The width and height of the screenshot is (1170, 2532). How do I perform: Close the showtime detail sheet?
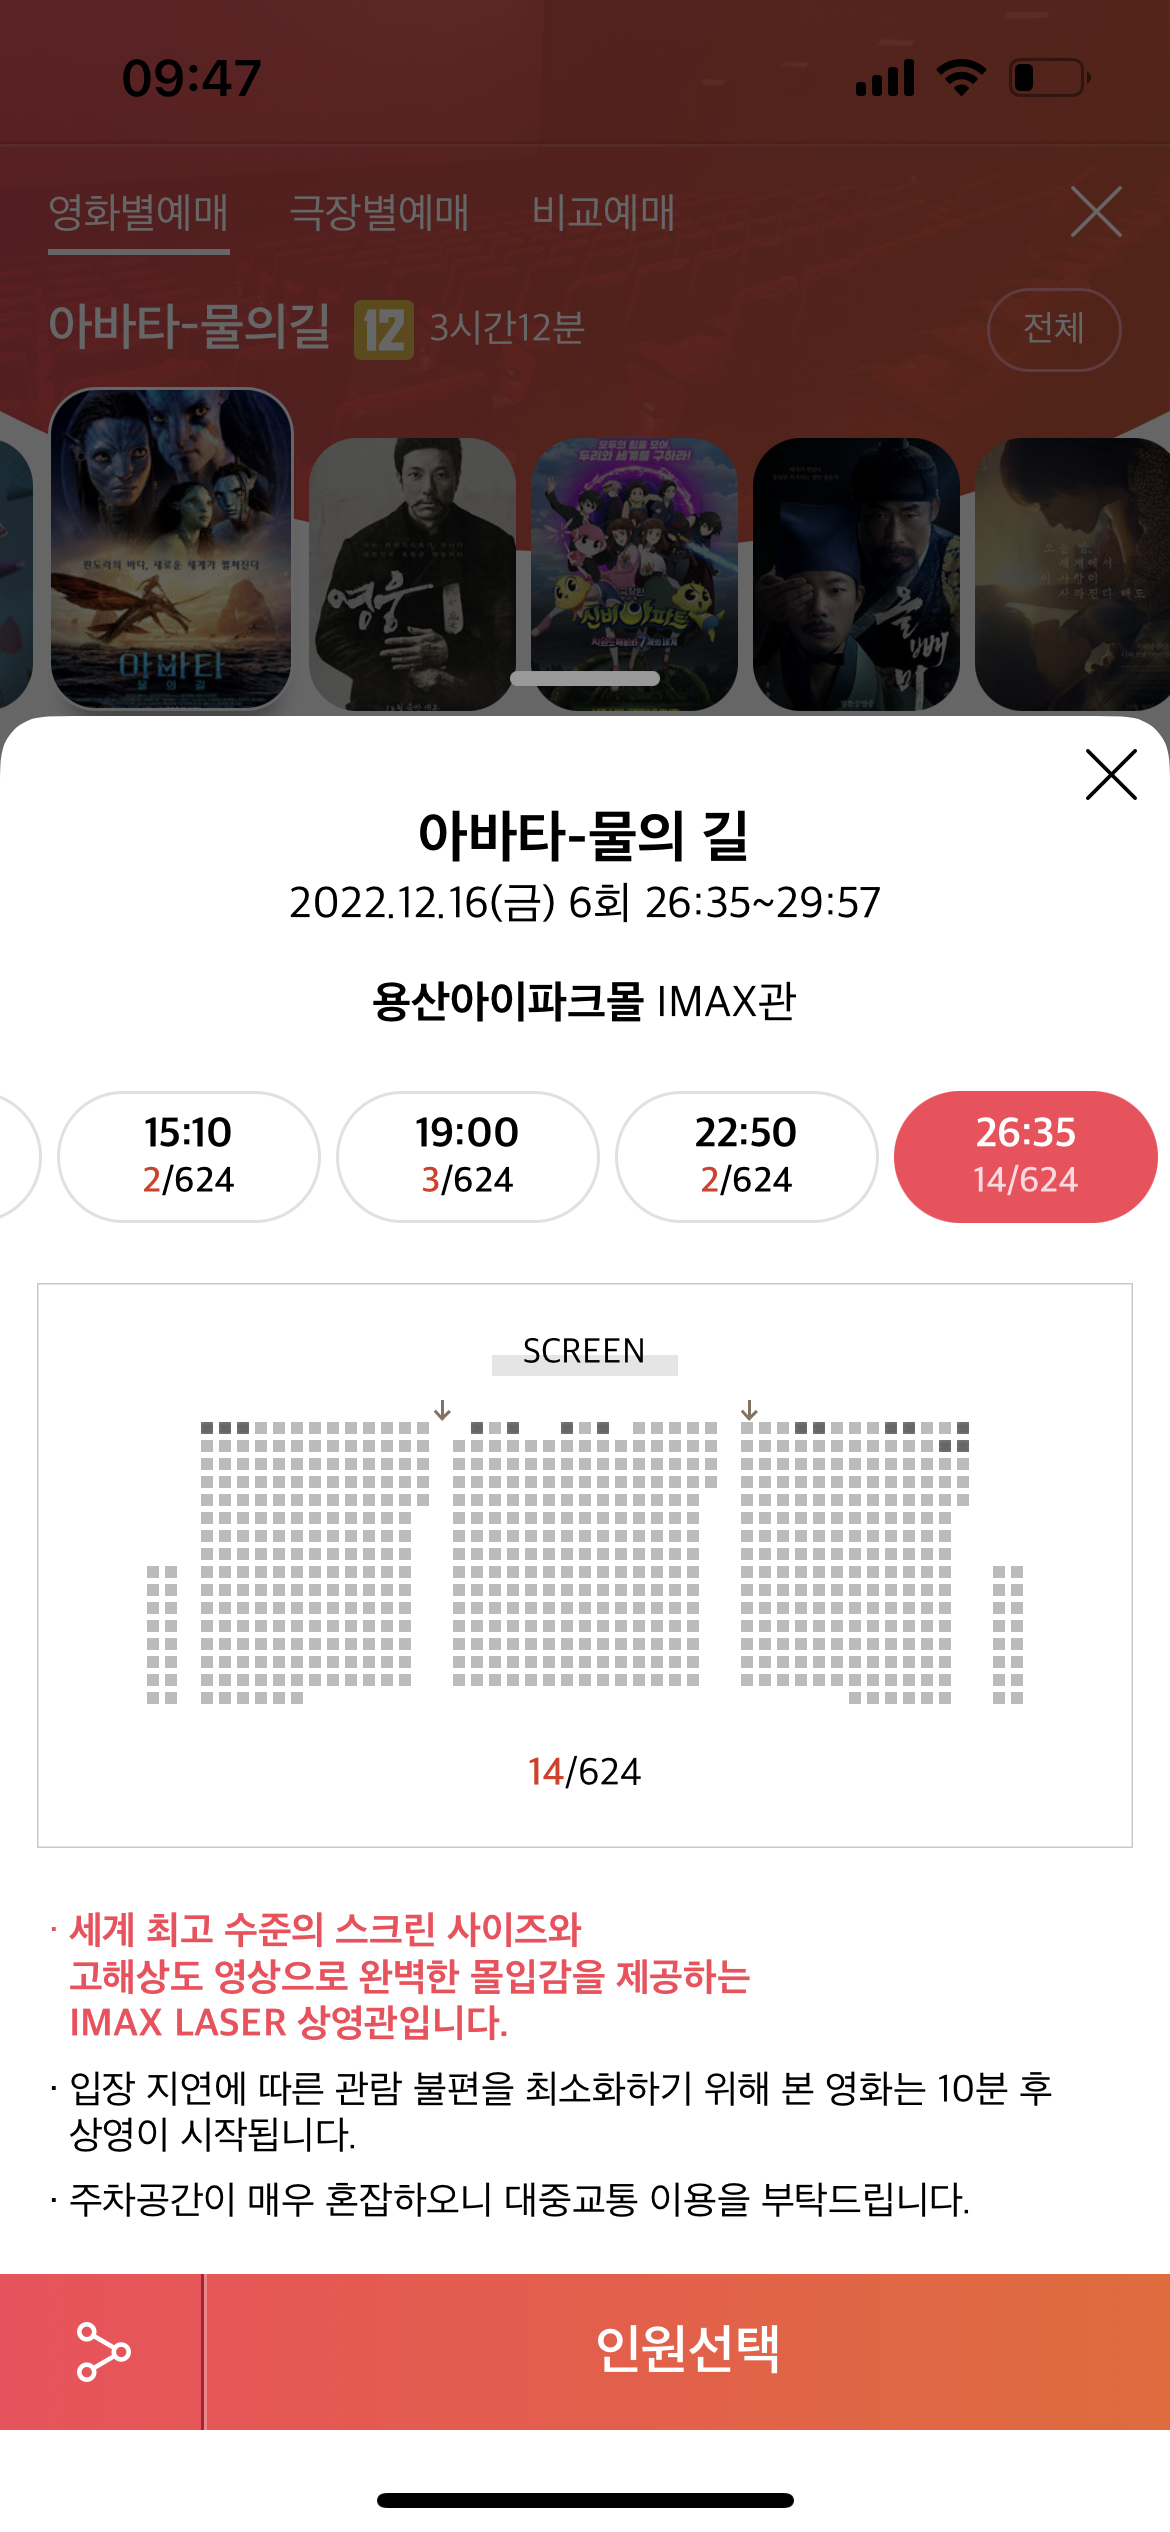pyautogui.click(x=1111, y=775)
